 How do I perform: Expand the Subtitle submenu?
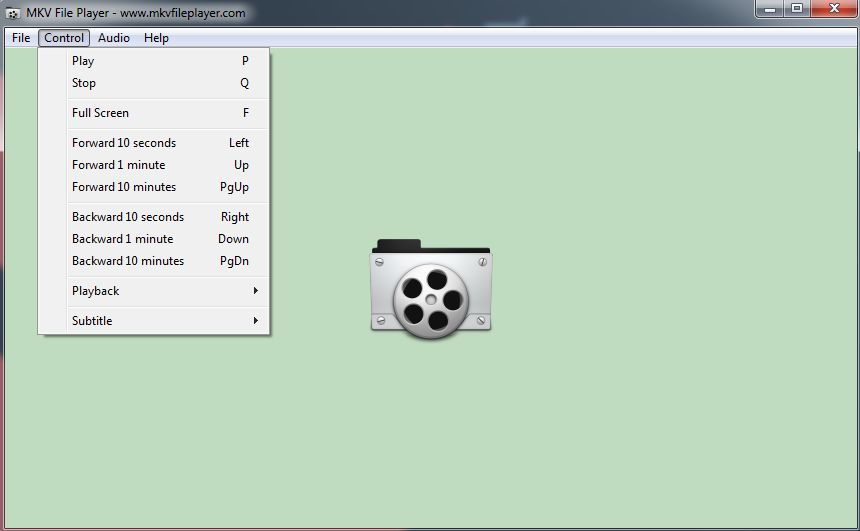point(154,320)
